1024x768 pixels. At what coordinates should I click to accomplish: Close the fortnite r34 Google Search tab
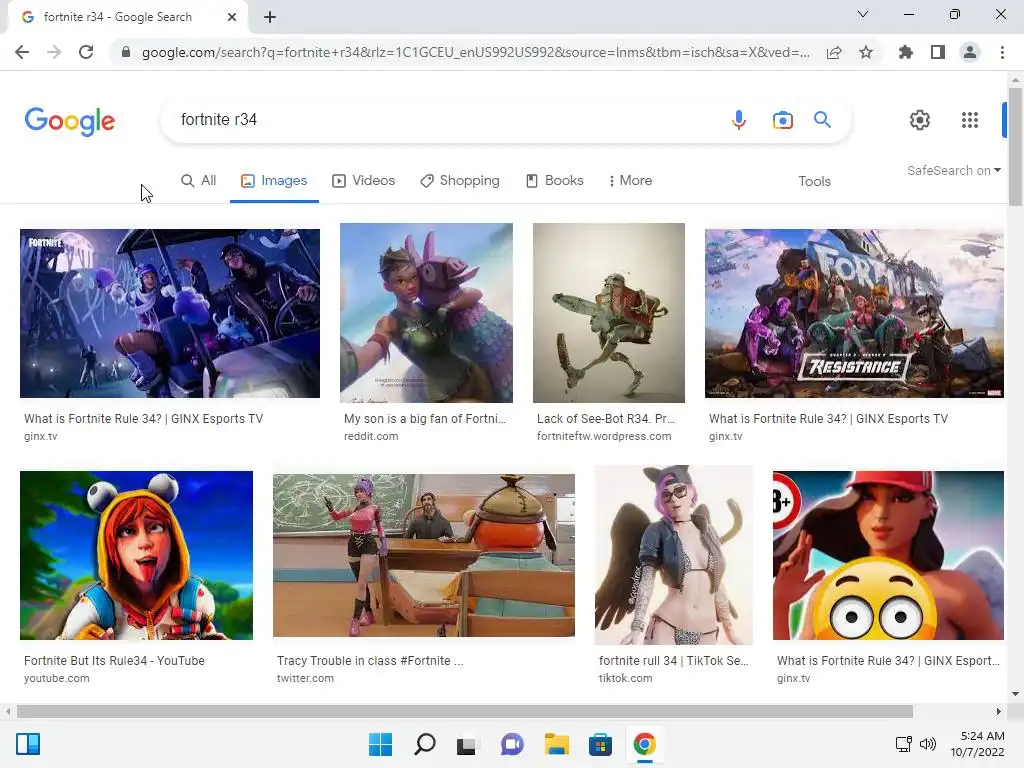point(232,17)
